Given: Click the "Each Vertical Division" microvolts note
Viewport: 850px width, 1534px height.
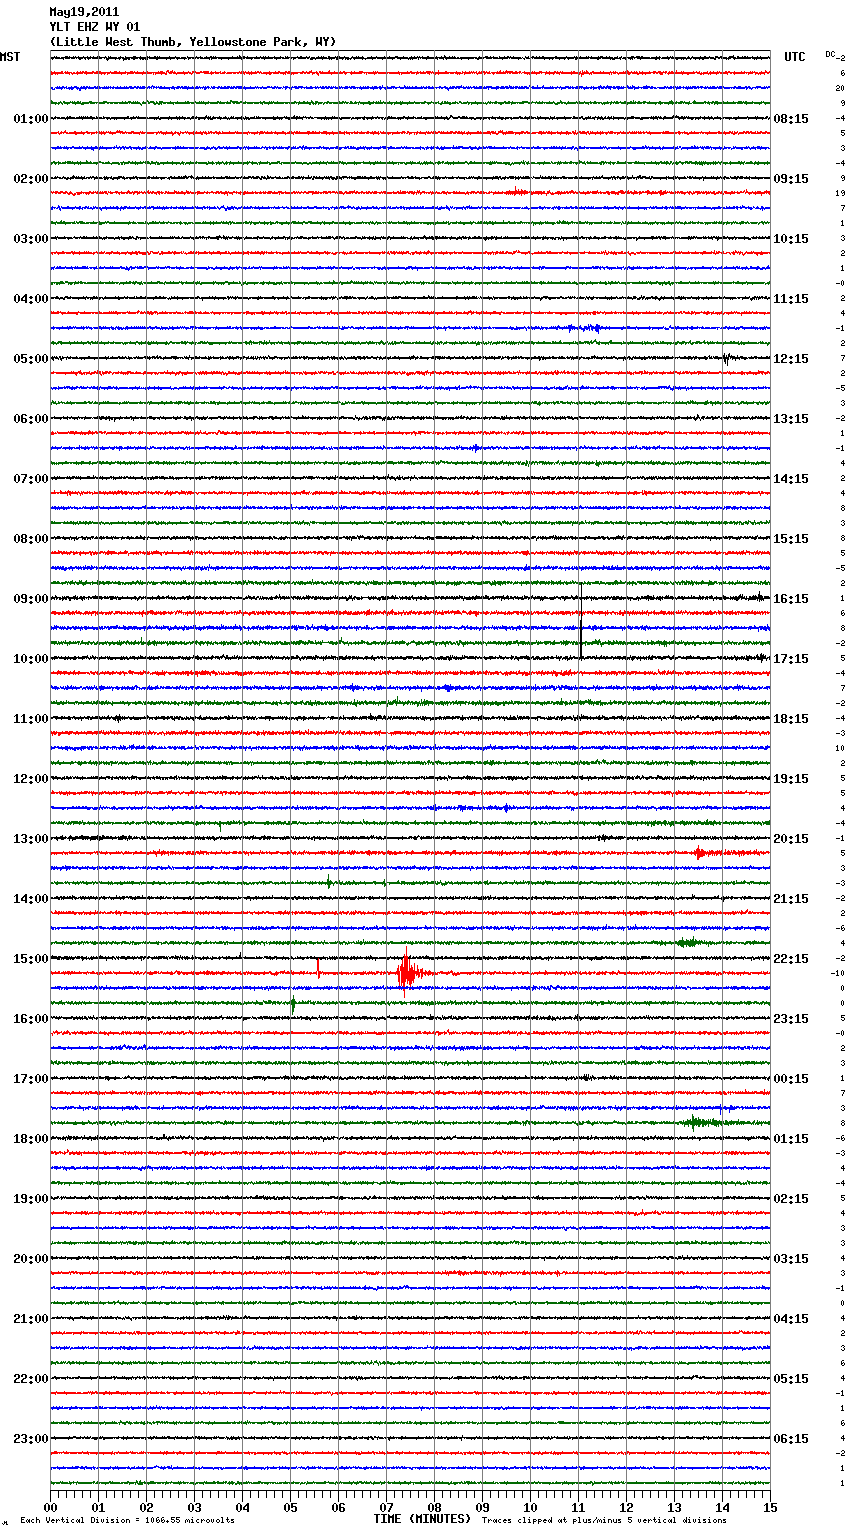Looking at the screenshot, I should (x=127, y=1520).
